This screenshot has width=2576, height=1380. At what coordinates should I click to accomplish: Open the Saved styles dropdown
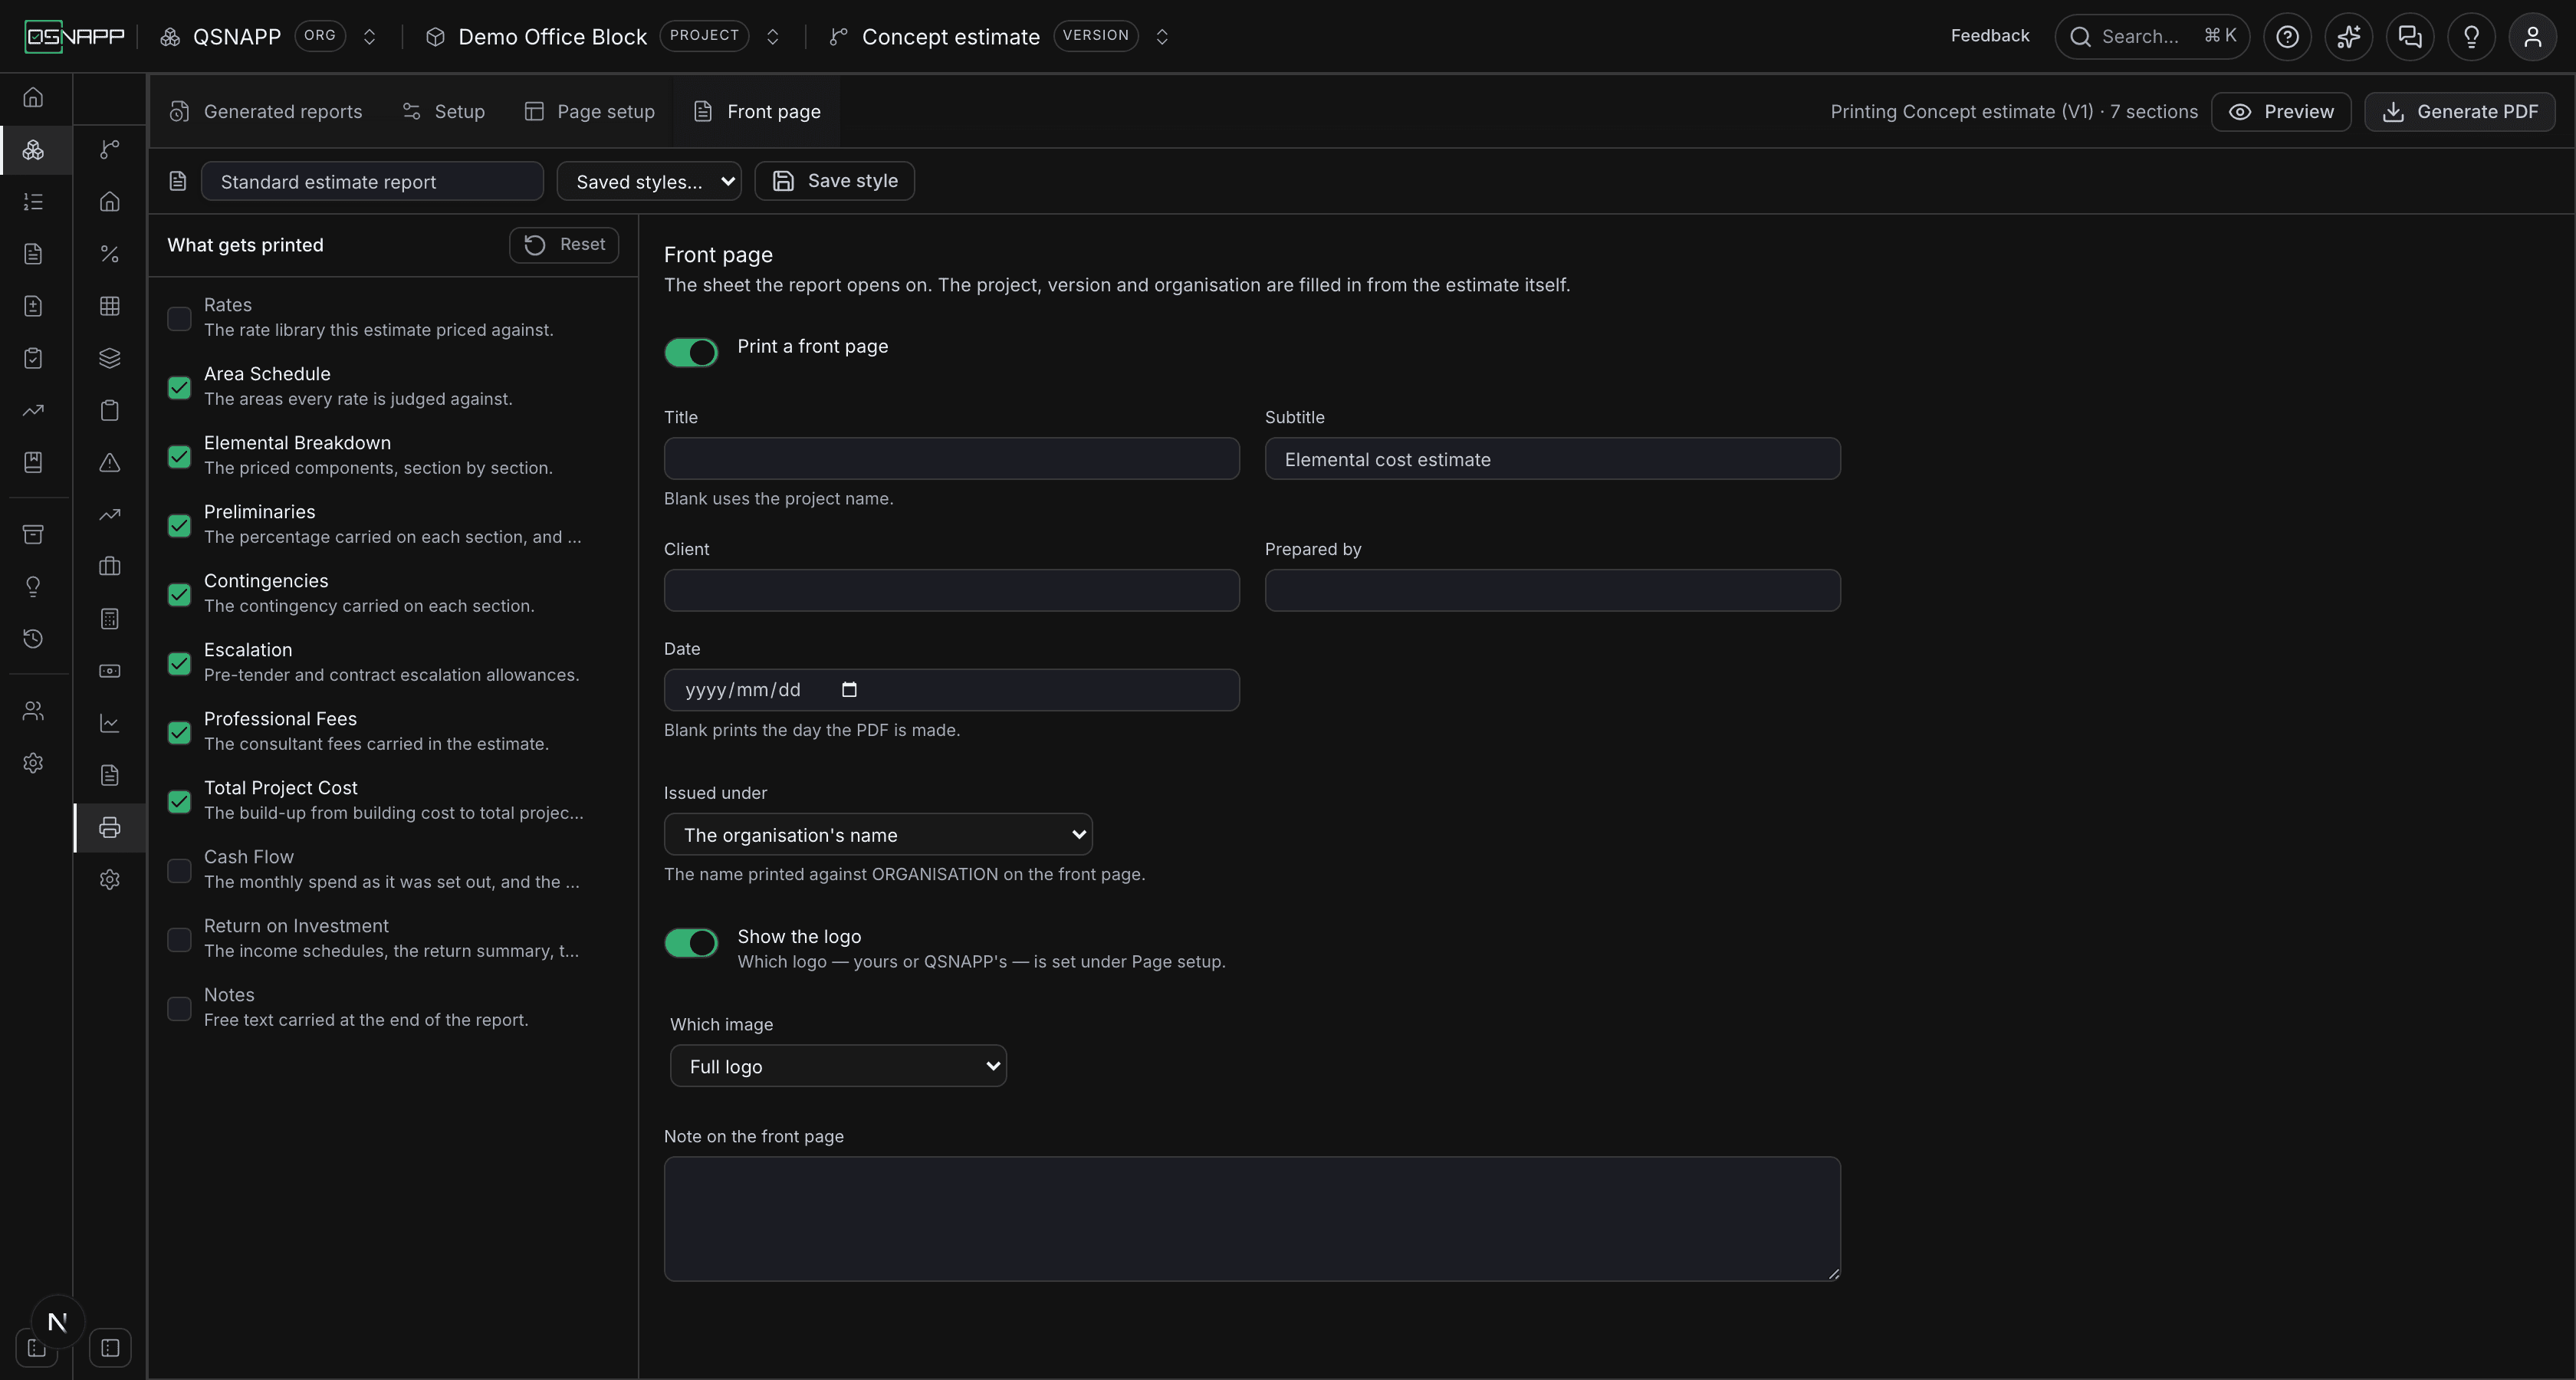(x=649, y=181)
